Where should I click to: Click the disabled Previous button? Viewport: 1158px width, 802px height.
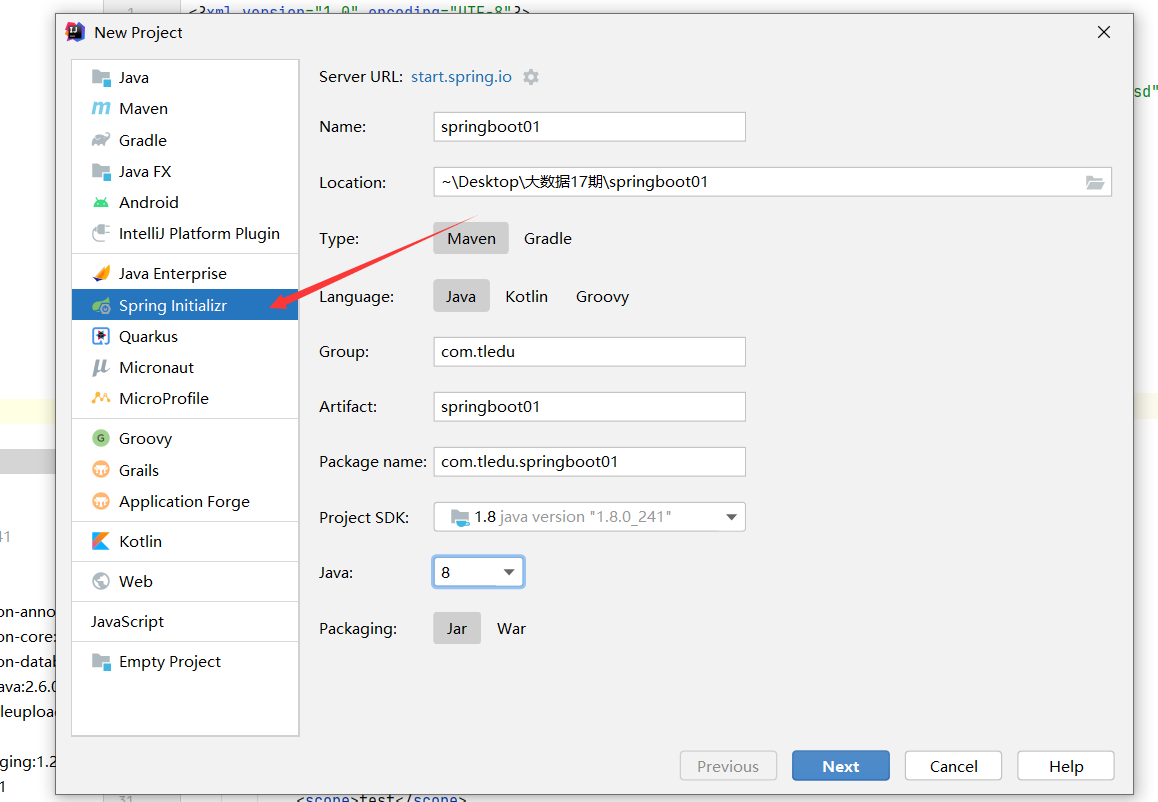coord(728,766)
